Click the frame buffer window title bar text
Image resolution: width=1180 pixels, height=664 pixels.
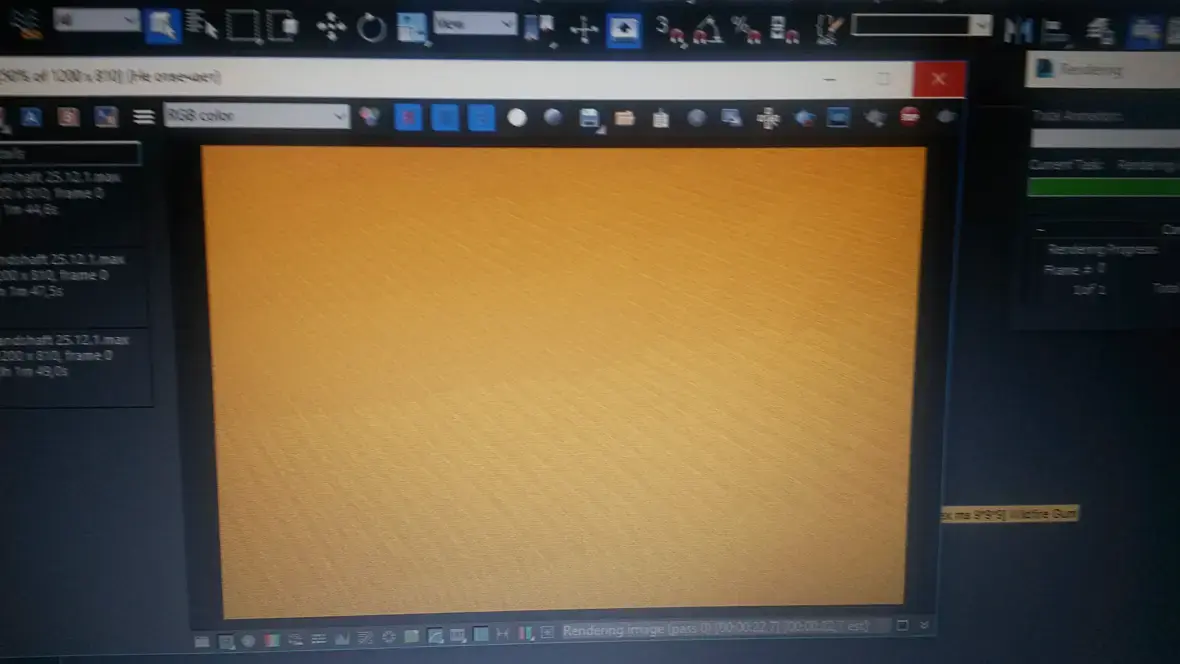pos(111,76)
